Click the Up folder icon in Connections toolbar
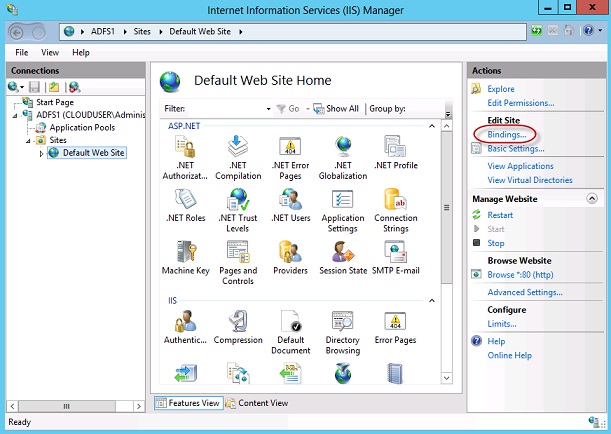 [x=54, y=87]
